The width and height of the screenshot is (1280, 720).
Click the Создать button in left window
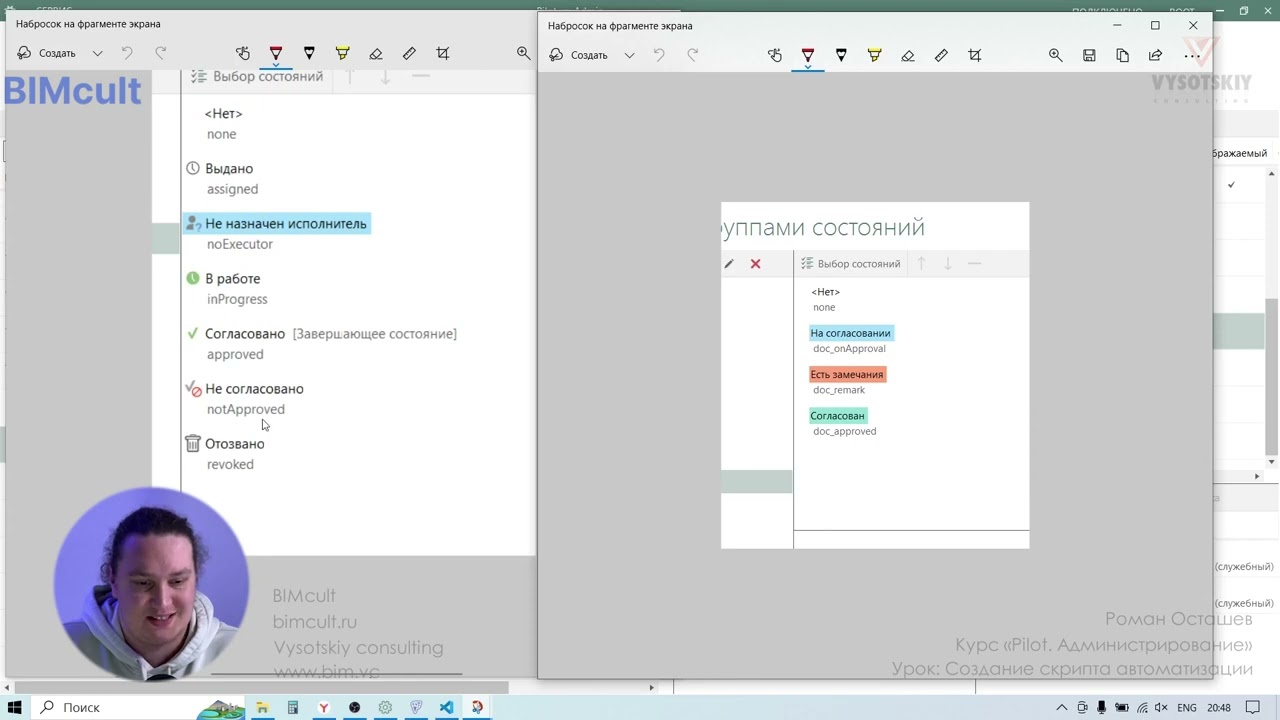[x=47, y=53]
